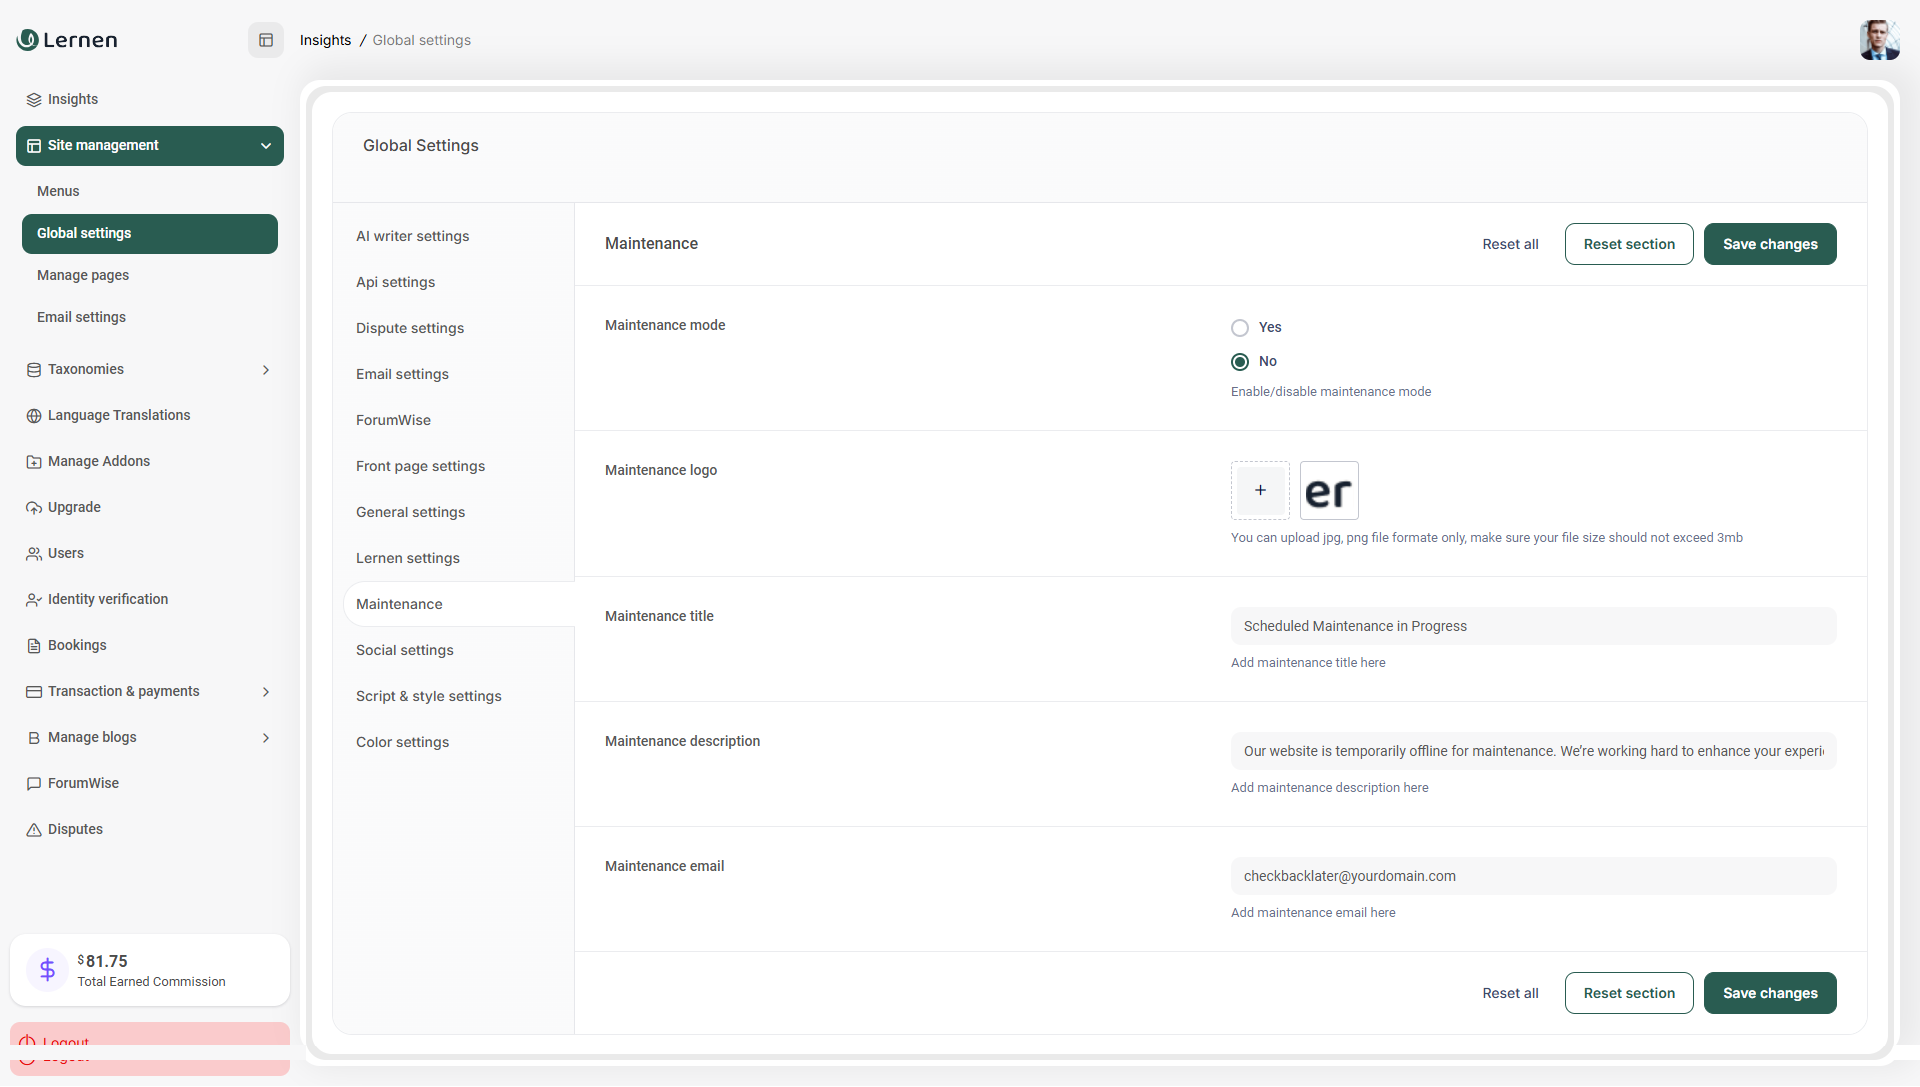Image resolution: width=1920 pixels, height=1087 pixels.
Task: Click the Upgrade cloud icon
Action: 34,508
